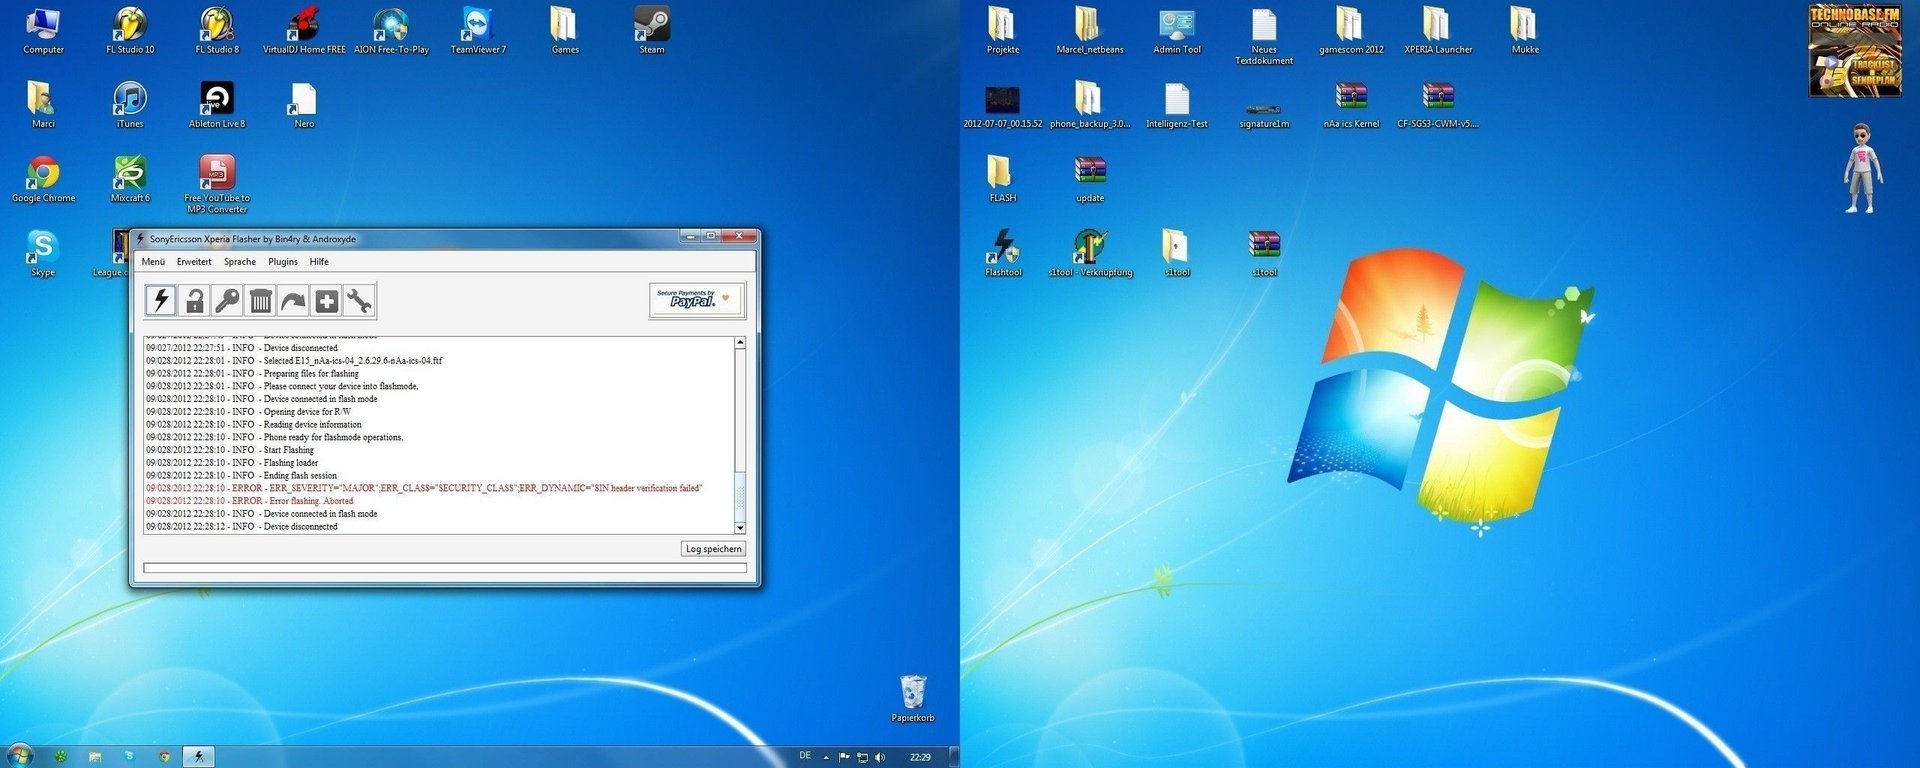Select the Google Chrome desktop icon
The image size is (1920, 768).
pos(43,179)
